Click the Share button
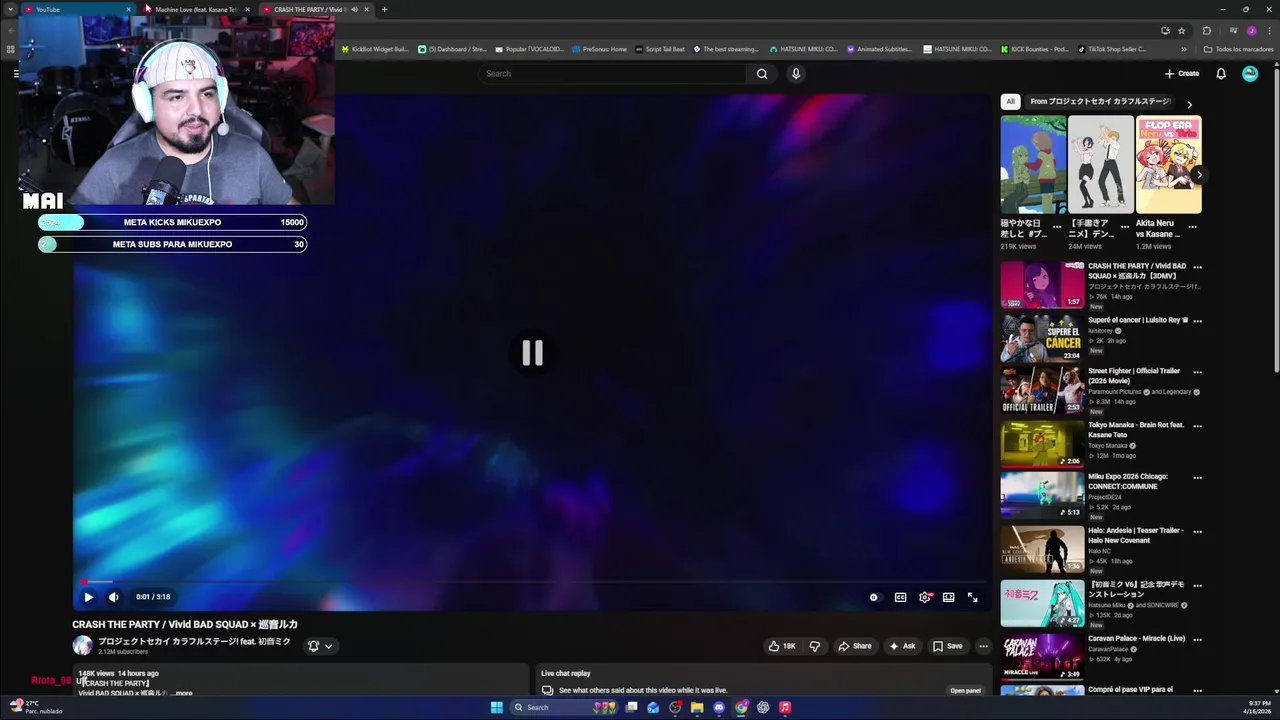 854,646
